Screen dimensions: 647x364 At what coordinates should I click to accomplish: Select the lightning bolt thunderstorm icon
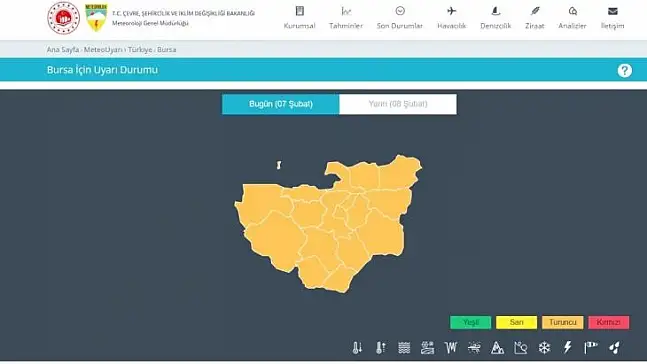click(568, 347)
